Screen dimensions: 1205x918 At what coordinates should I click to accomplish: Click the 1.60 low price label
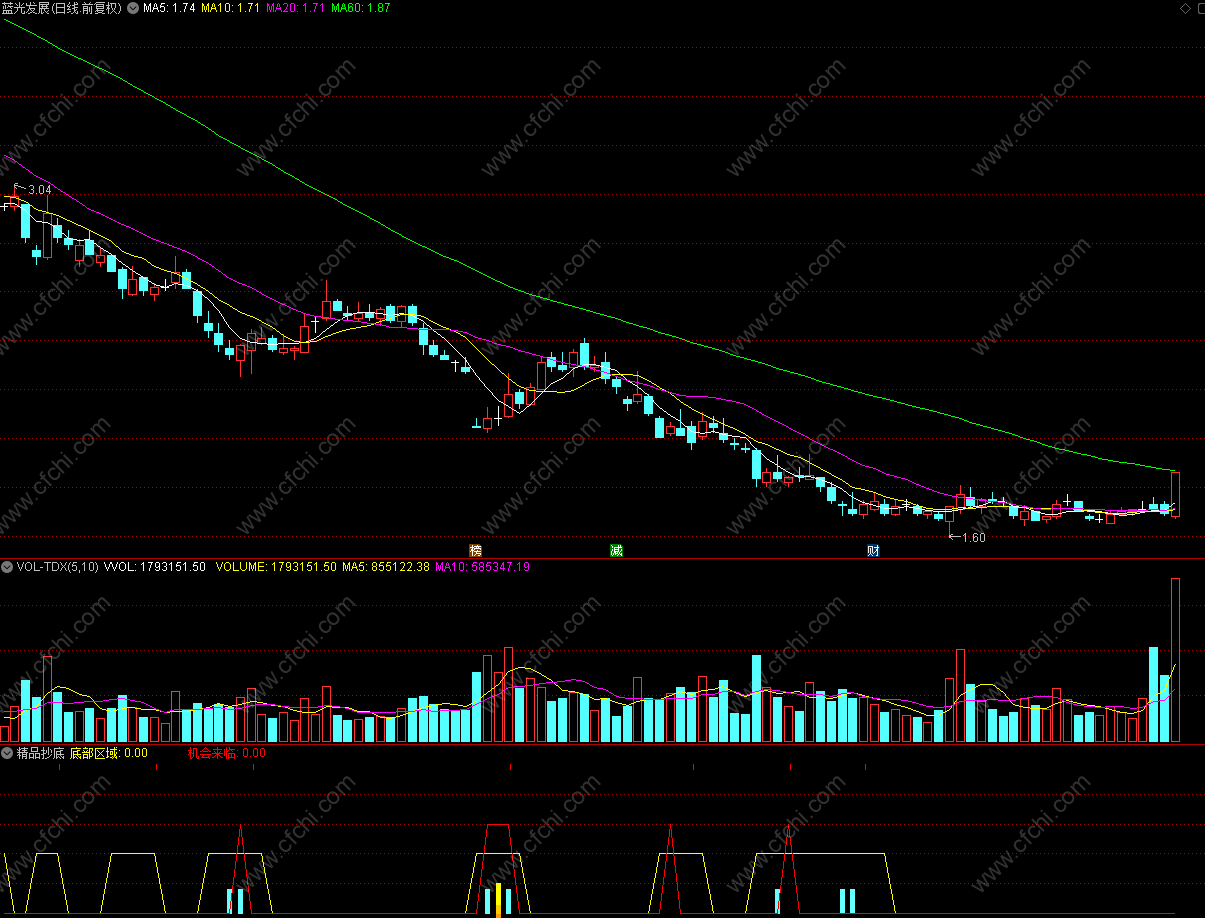pyautogui.click(x=974, y=538)
